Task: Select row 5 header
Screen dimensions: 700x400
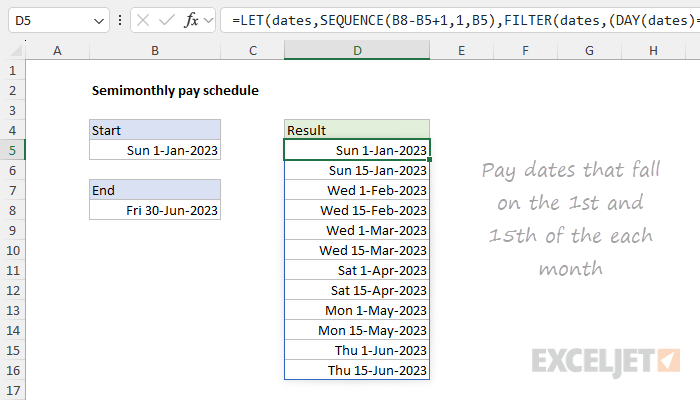Action: point(12,150)
